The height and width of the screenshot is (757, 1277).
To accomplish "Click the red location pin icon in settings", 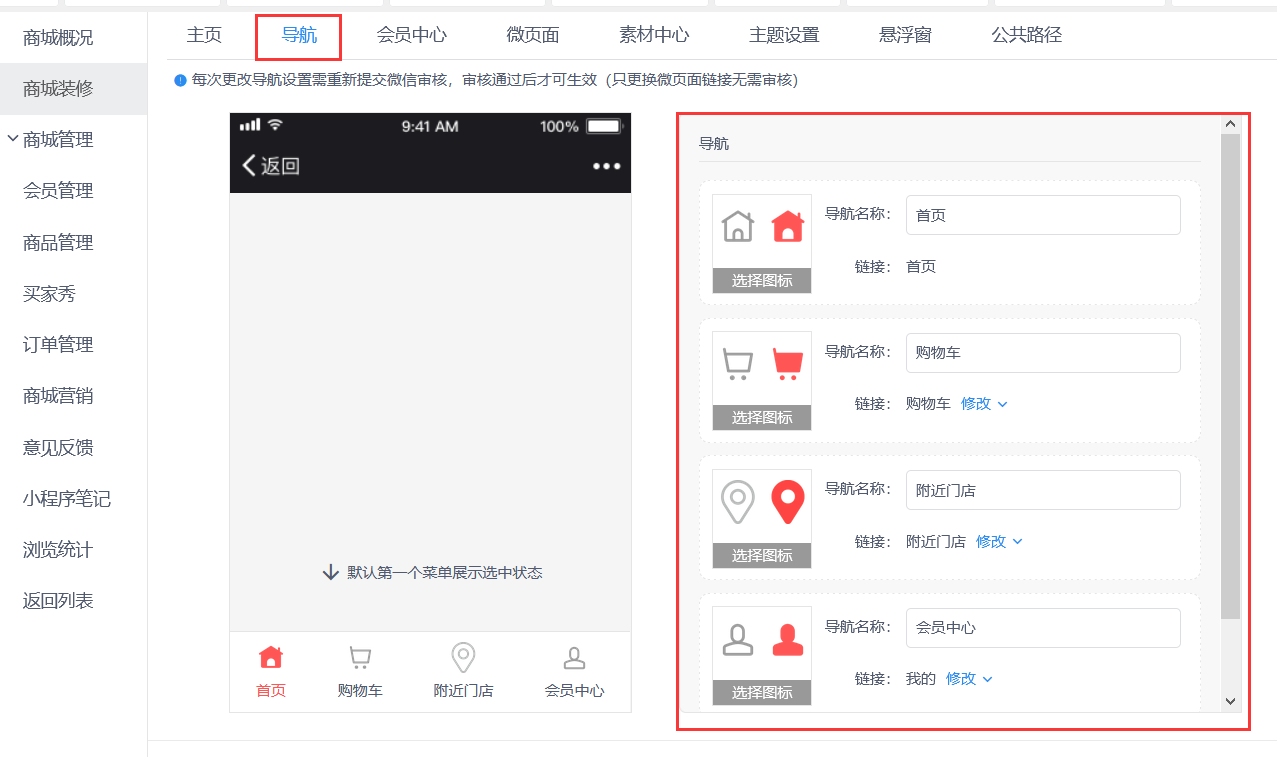I will tap(788, 501).
